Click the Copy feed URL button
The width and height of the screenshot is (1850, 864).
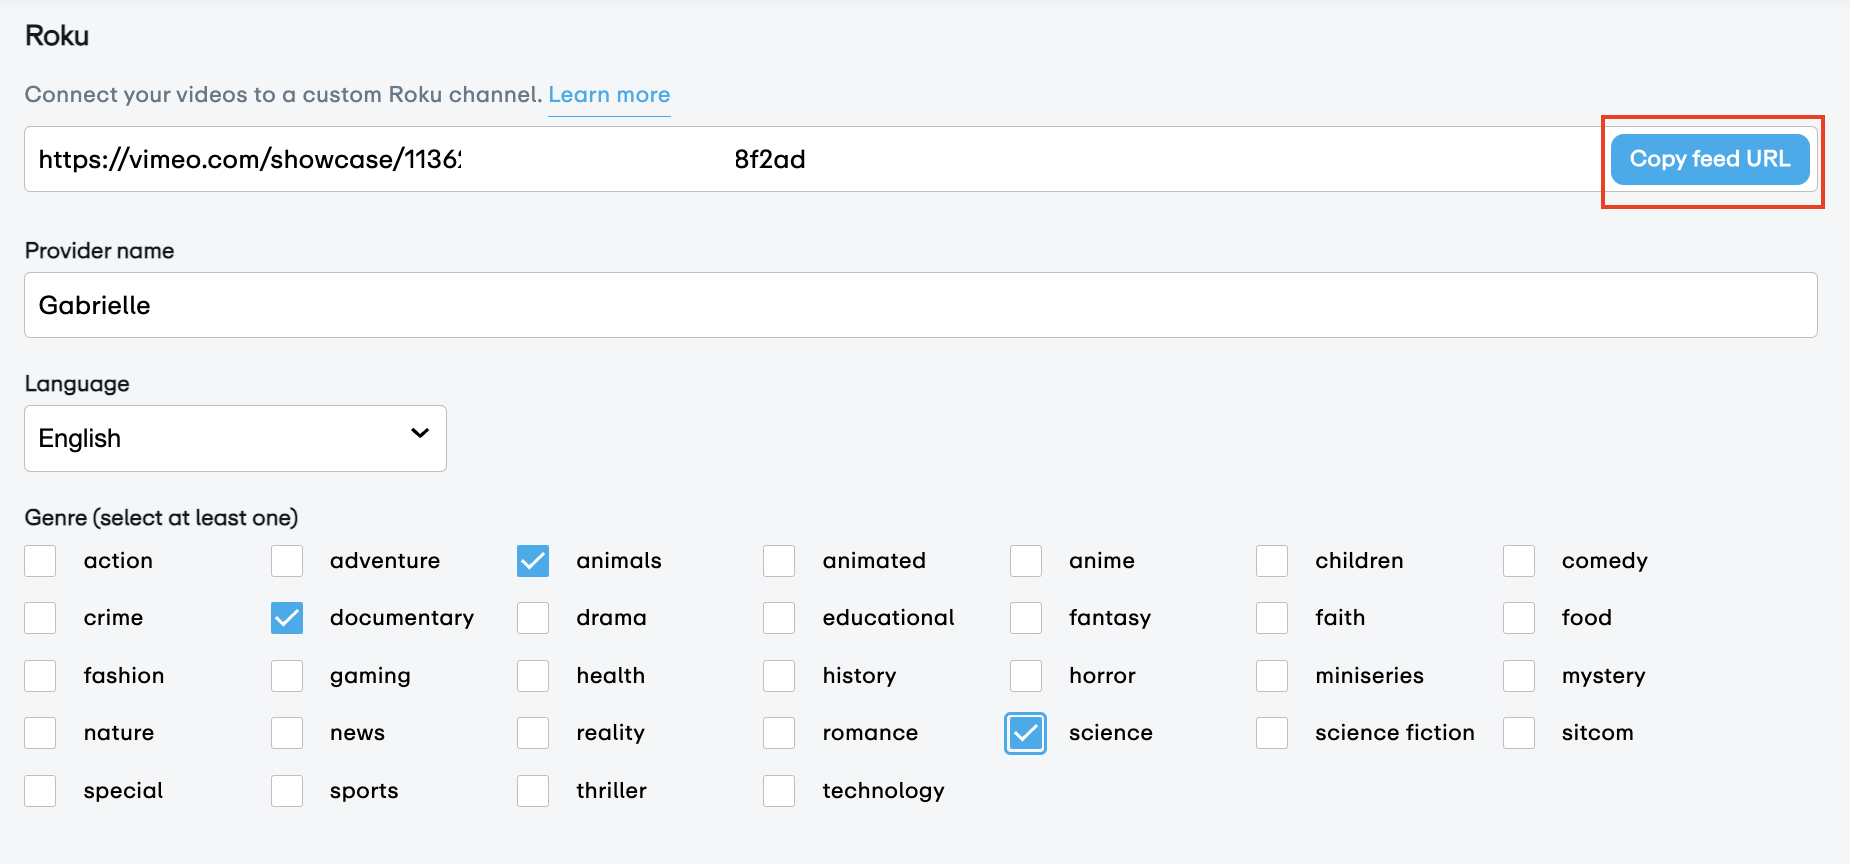tap(1709, 159)
